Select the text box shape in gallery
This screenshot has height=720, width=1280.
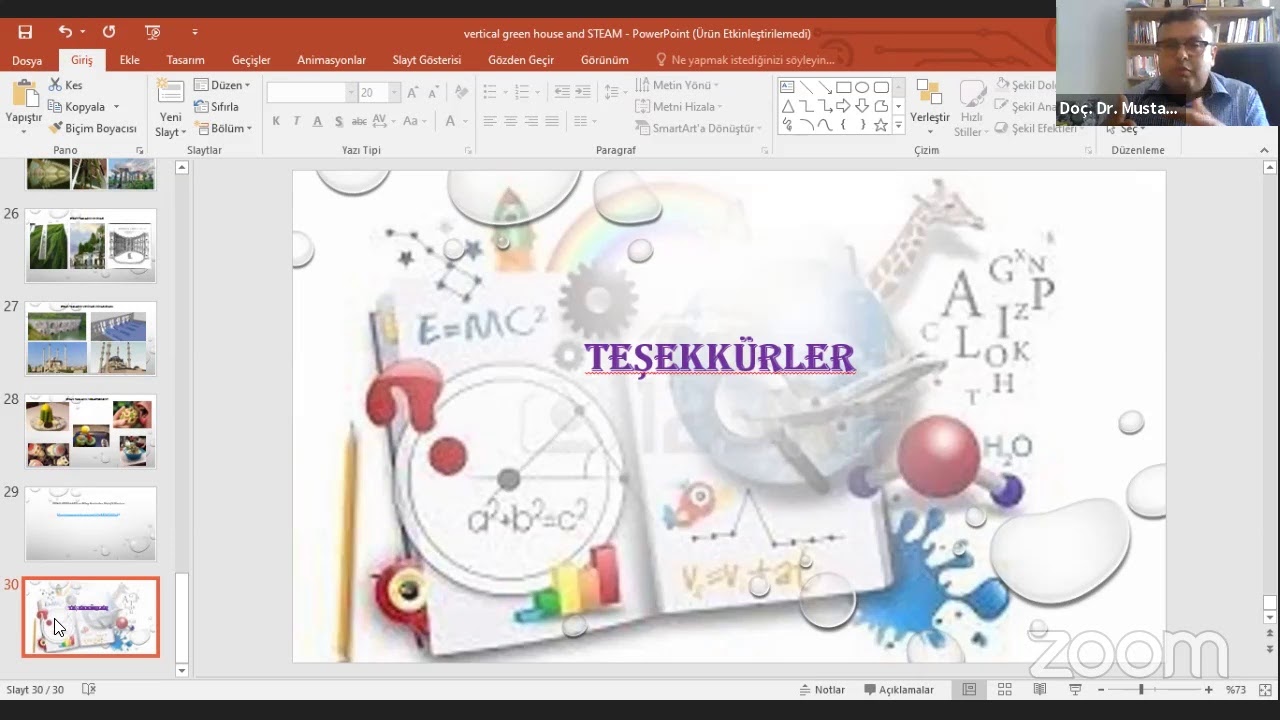[x=787, y=87]
